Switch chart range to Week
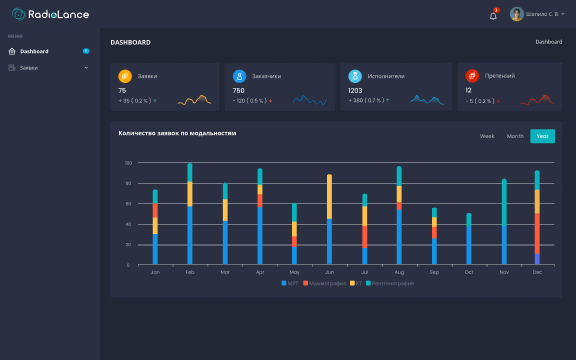Viewport: 576px width, 360px height. [x=487, y=136]
